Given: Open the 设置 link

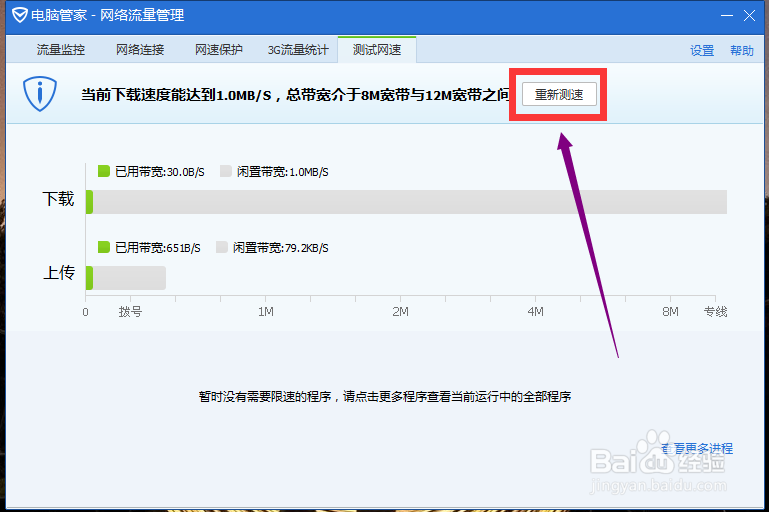Looking at the screenshot, I should [x=702, y=51].
